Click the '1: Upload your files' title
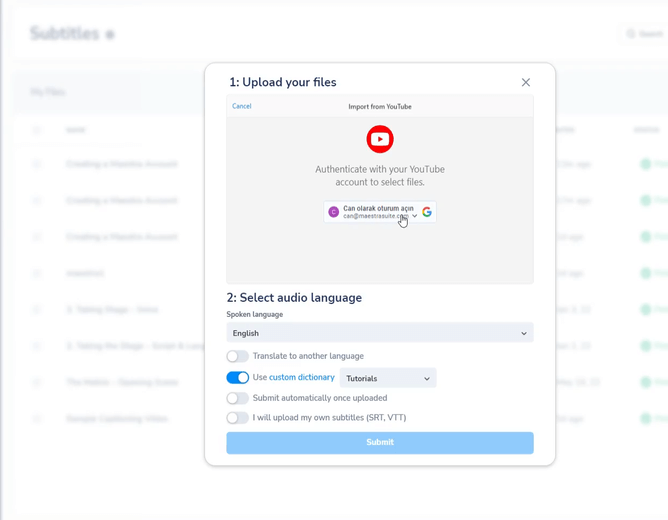The width and height of the screenshot is (668, 520). pyautogui.click(x=283, y=82)
